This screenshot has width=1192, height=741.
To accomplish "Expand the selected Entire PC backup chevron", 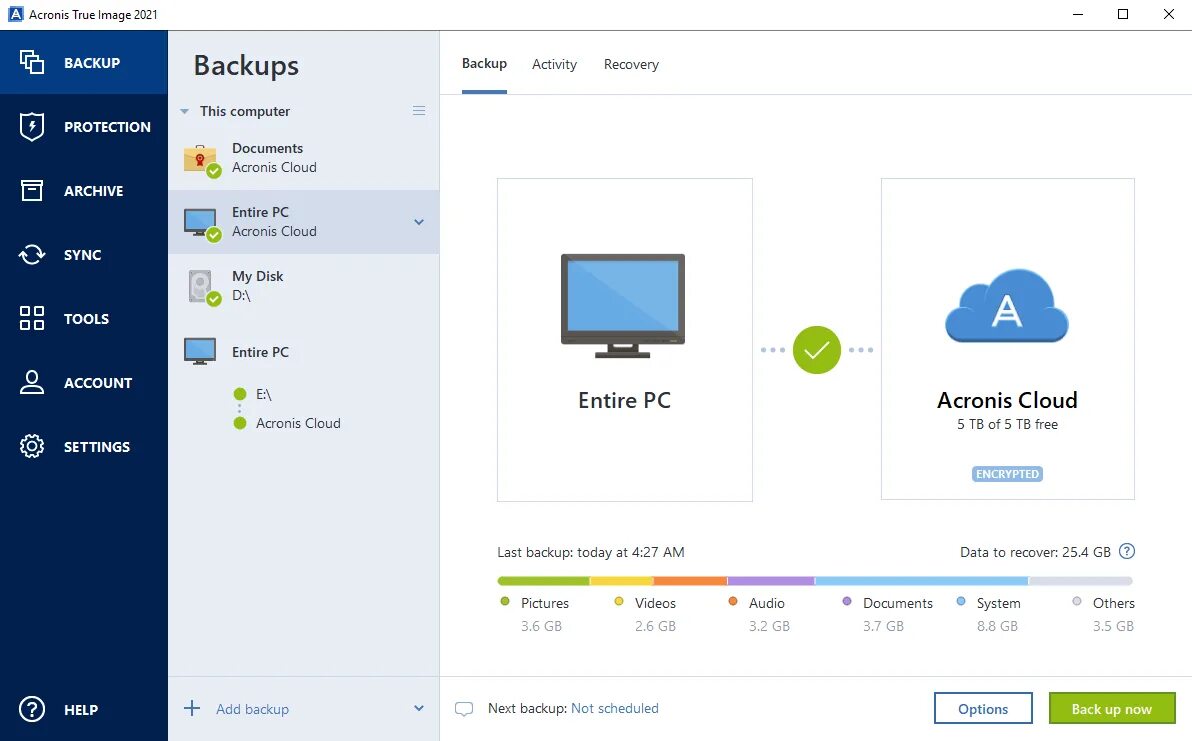I will click(x=419, y=222).
